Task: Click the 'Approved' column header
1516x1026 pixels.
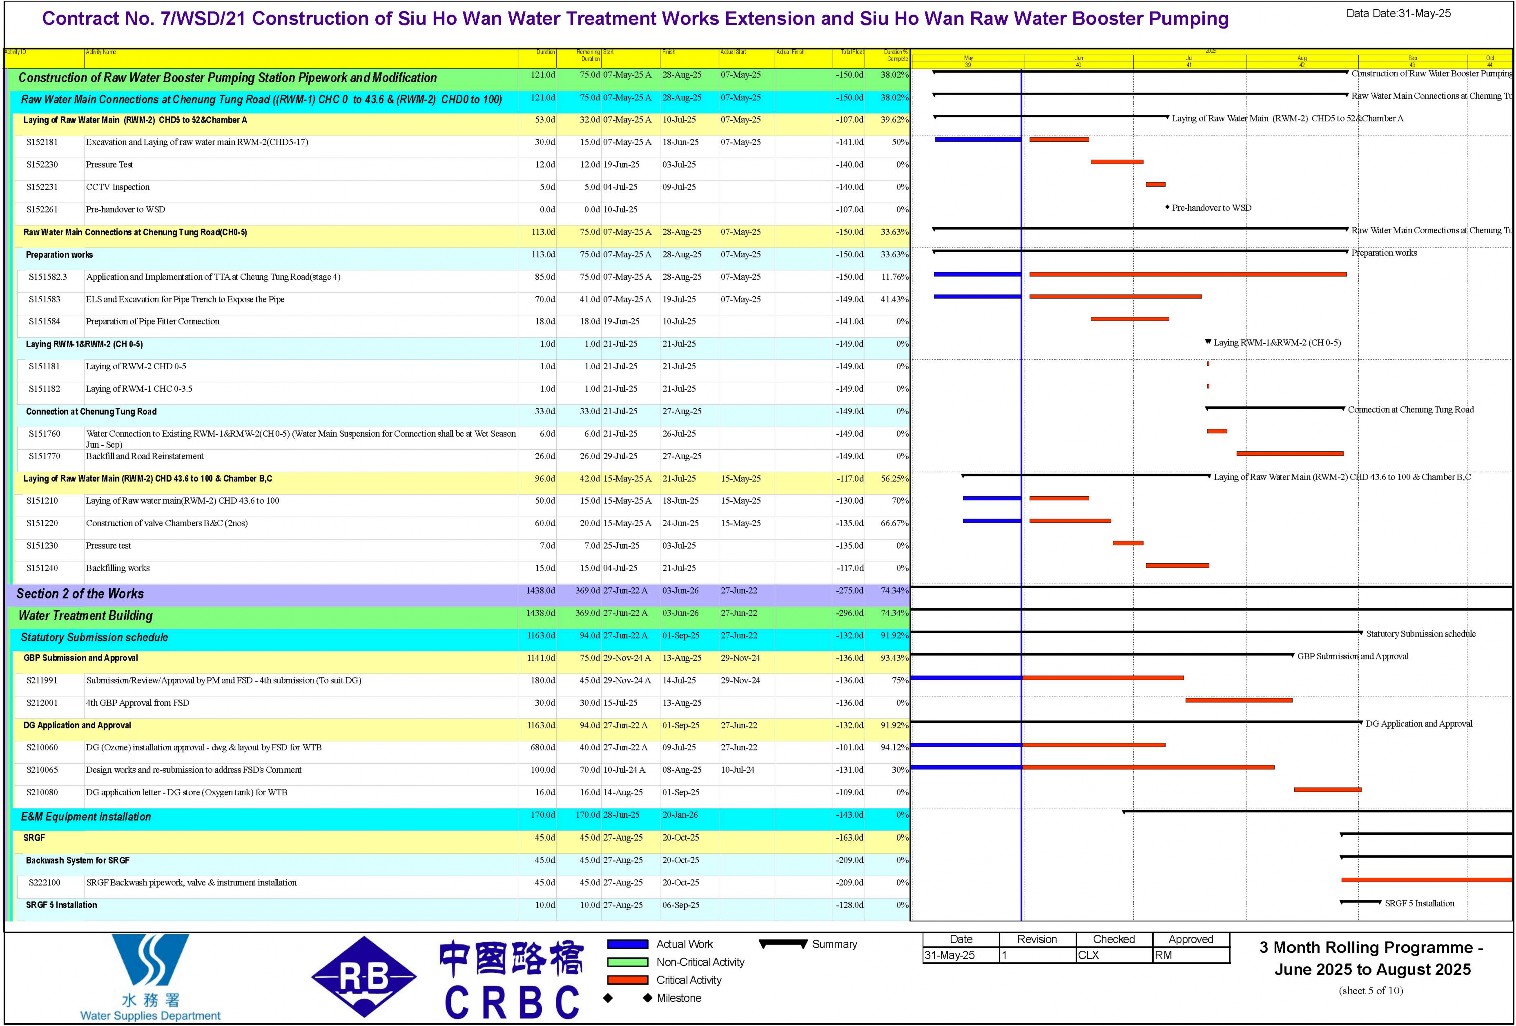Action: [1191, 939]
